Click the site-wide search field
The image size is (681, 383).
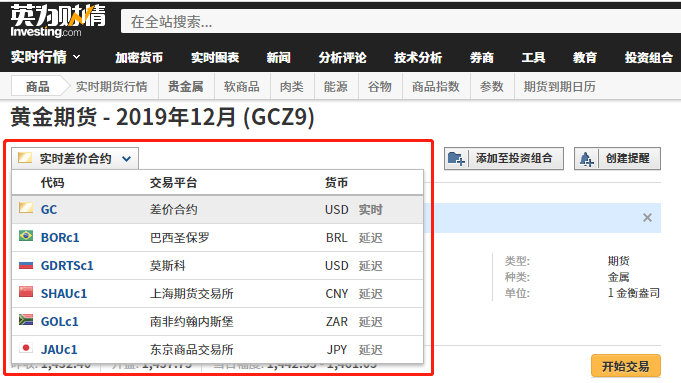pos(401,22)
